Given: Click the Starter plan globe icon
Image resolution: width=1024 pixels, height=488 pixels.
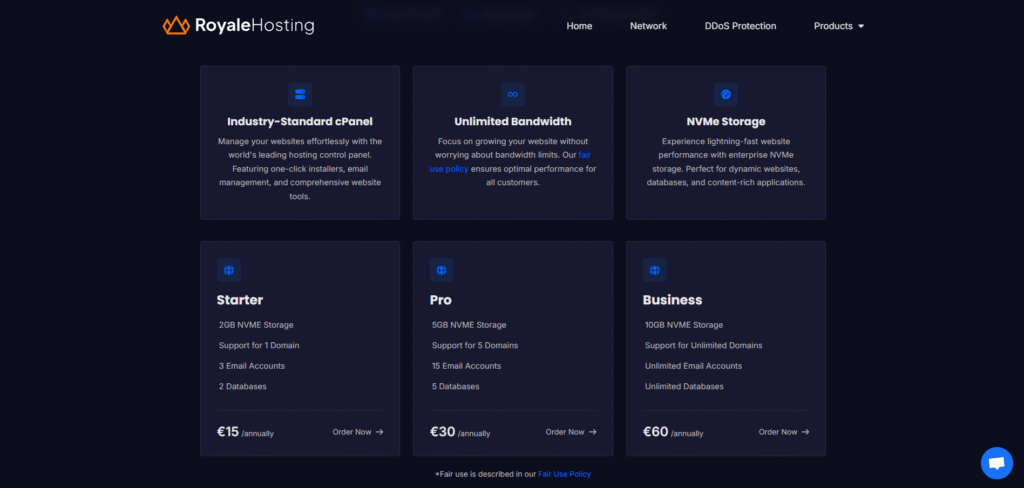Looking at the screenshot, I should coord(229,270).
